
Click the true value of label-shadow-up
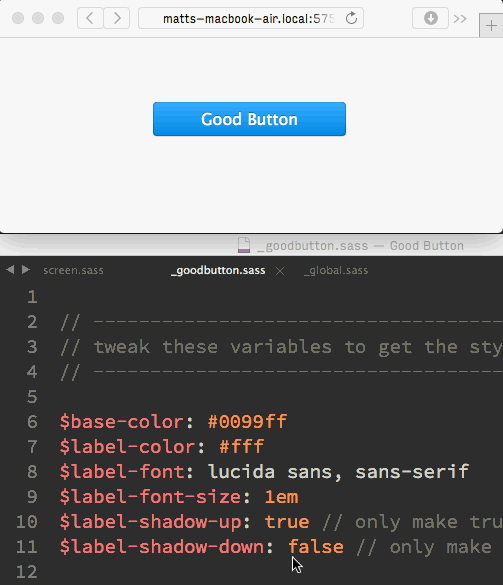pos(287,522)
